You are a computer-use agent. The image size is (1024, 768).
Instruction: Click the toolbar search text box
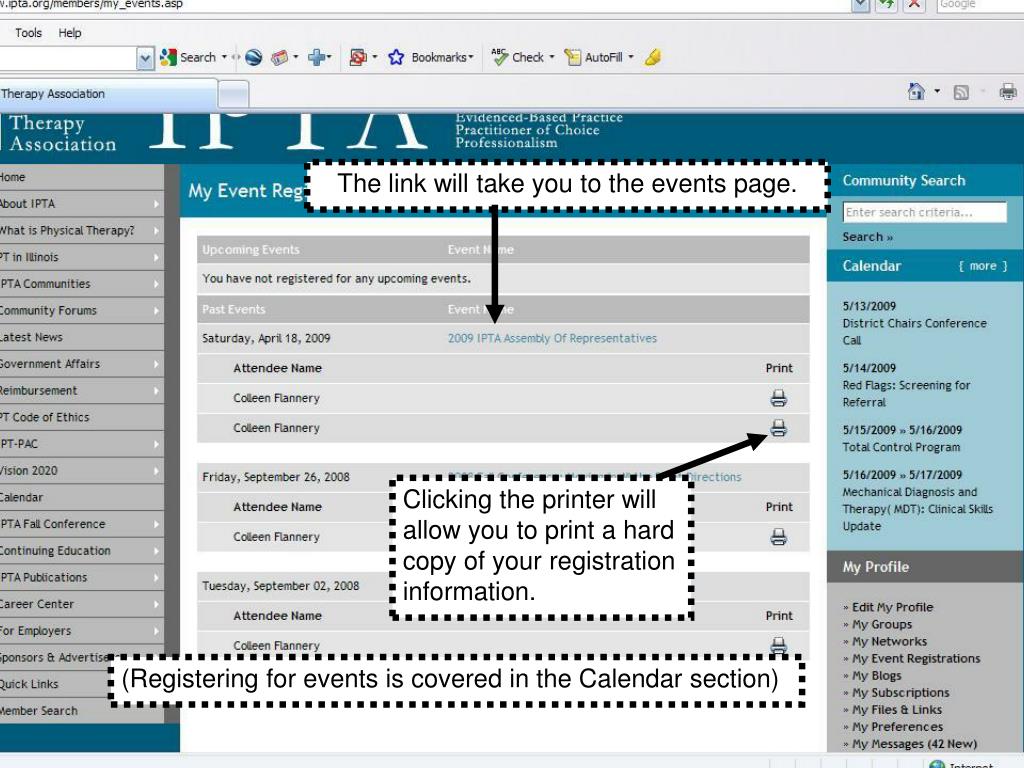click(68, 58)
